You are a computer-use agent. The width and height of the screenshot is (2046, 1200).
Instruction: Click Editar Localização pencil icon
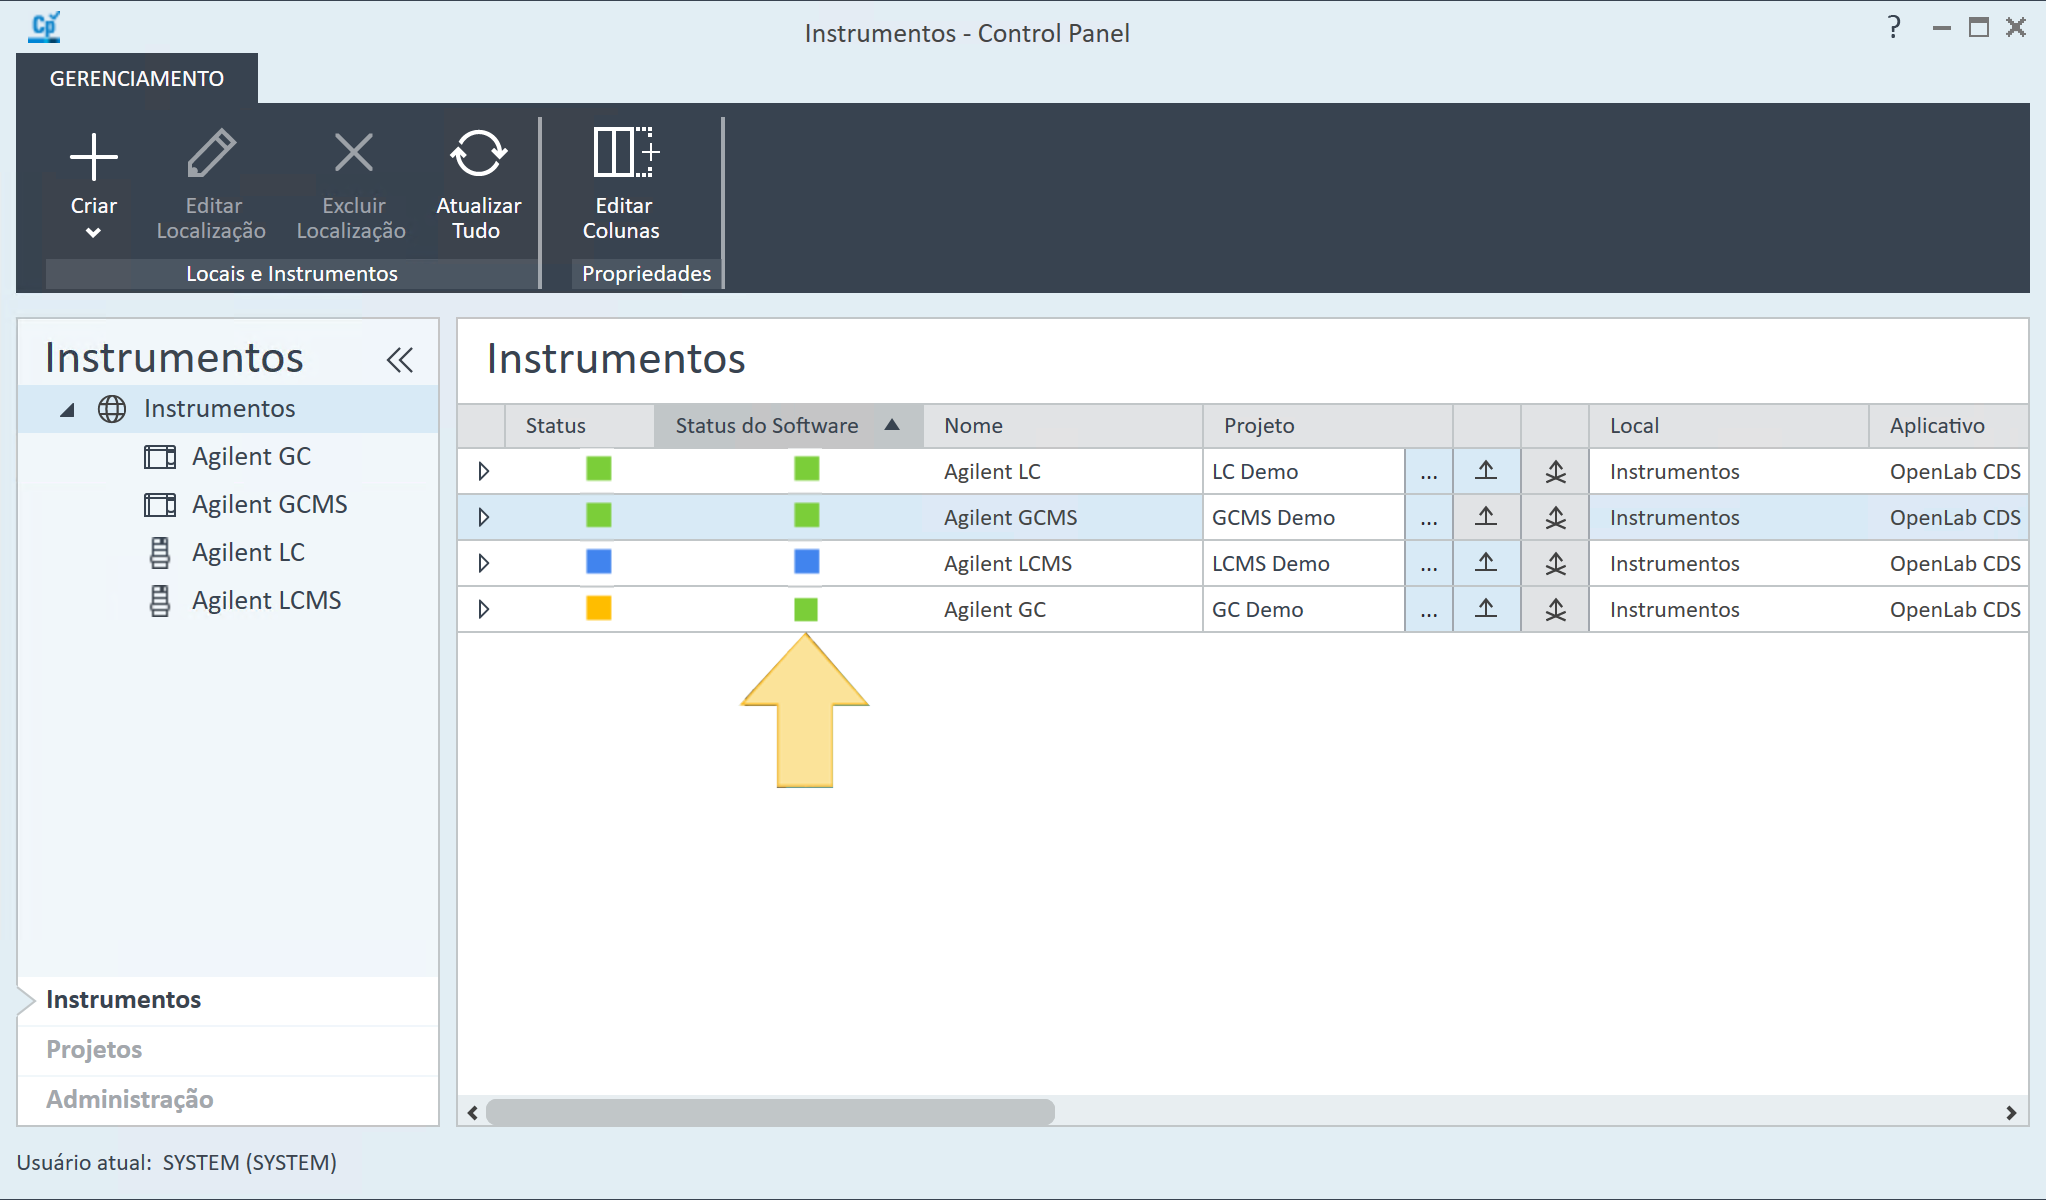coord(211,153)
